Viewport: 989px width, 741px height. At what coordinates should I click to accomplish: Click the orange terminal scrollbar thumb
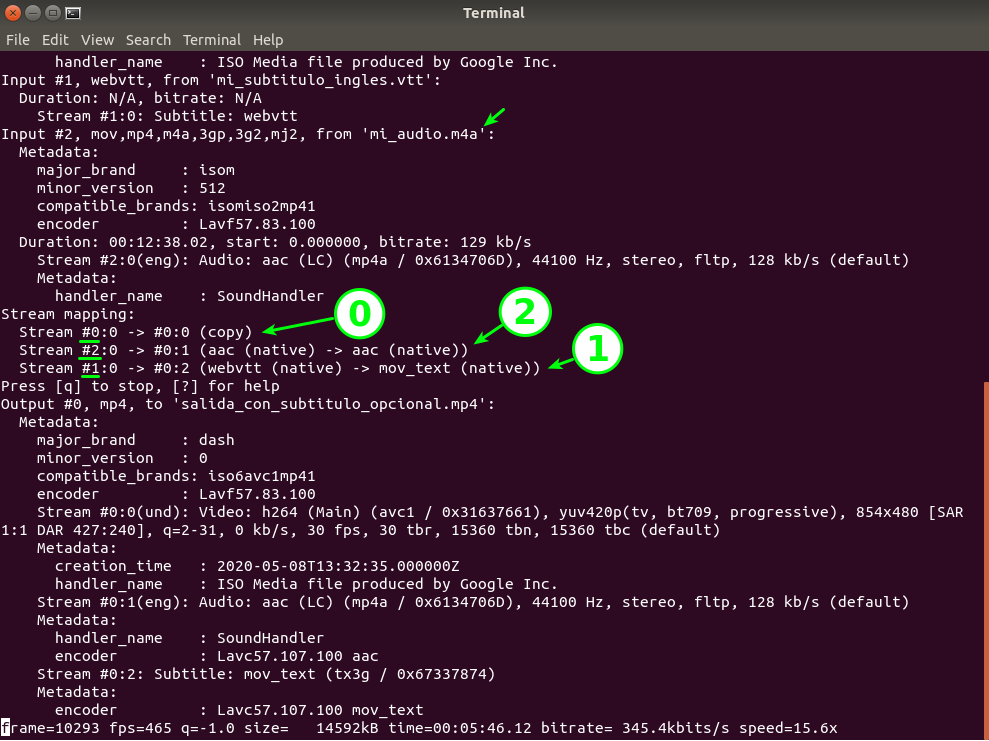[x=985, y=560]
